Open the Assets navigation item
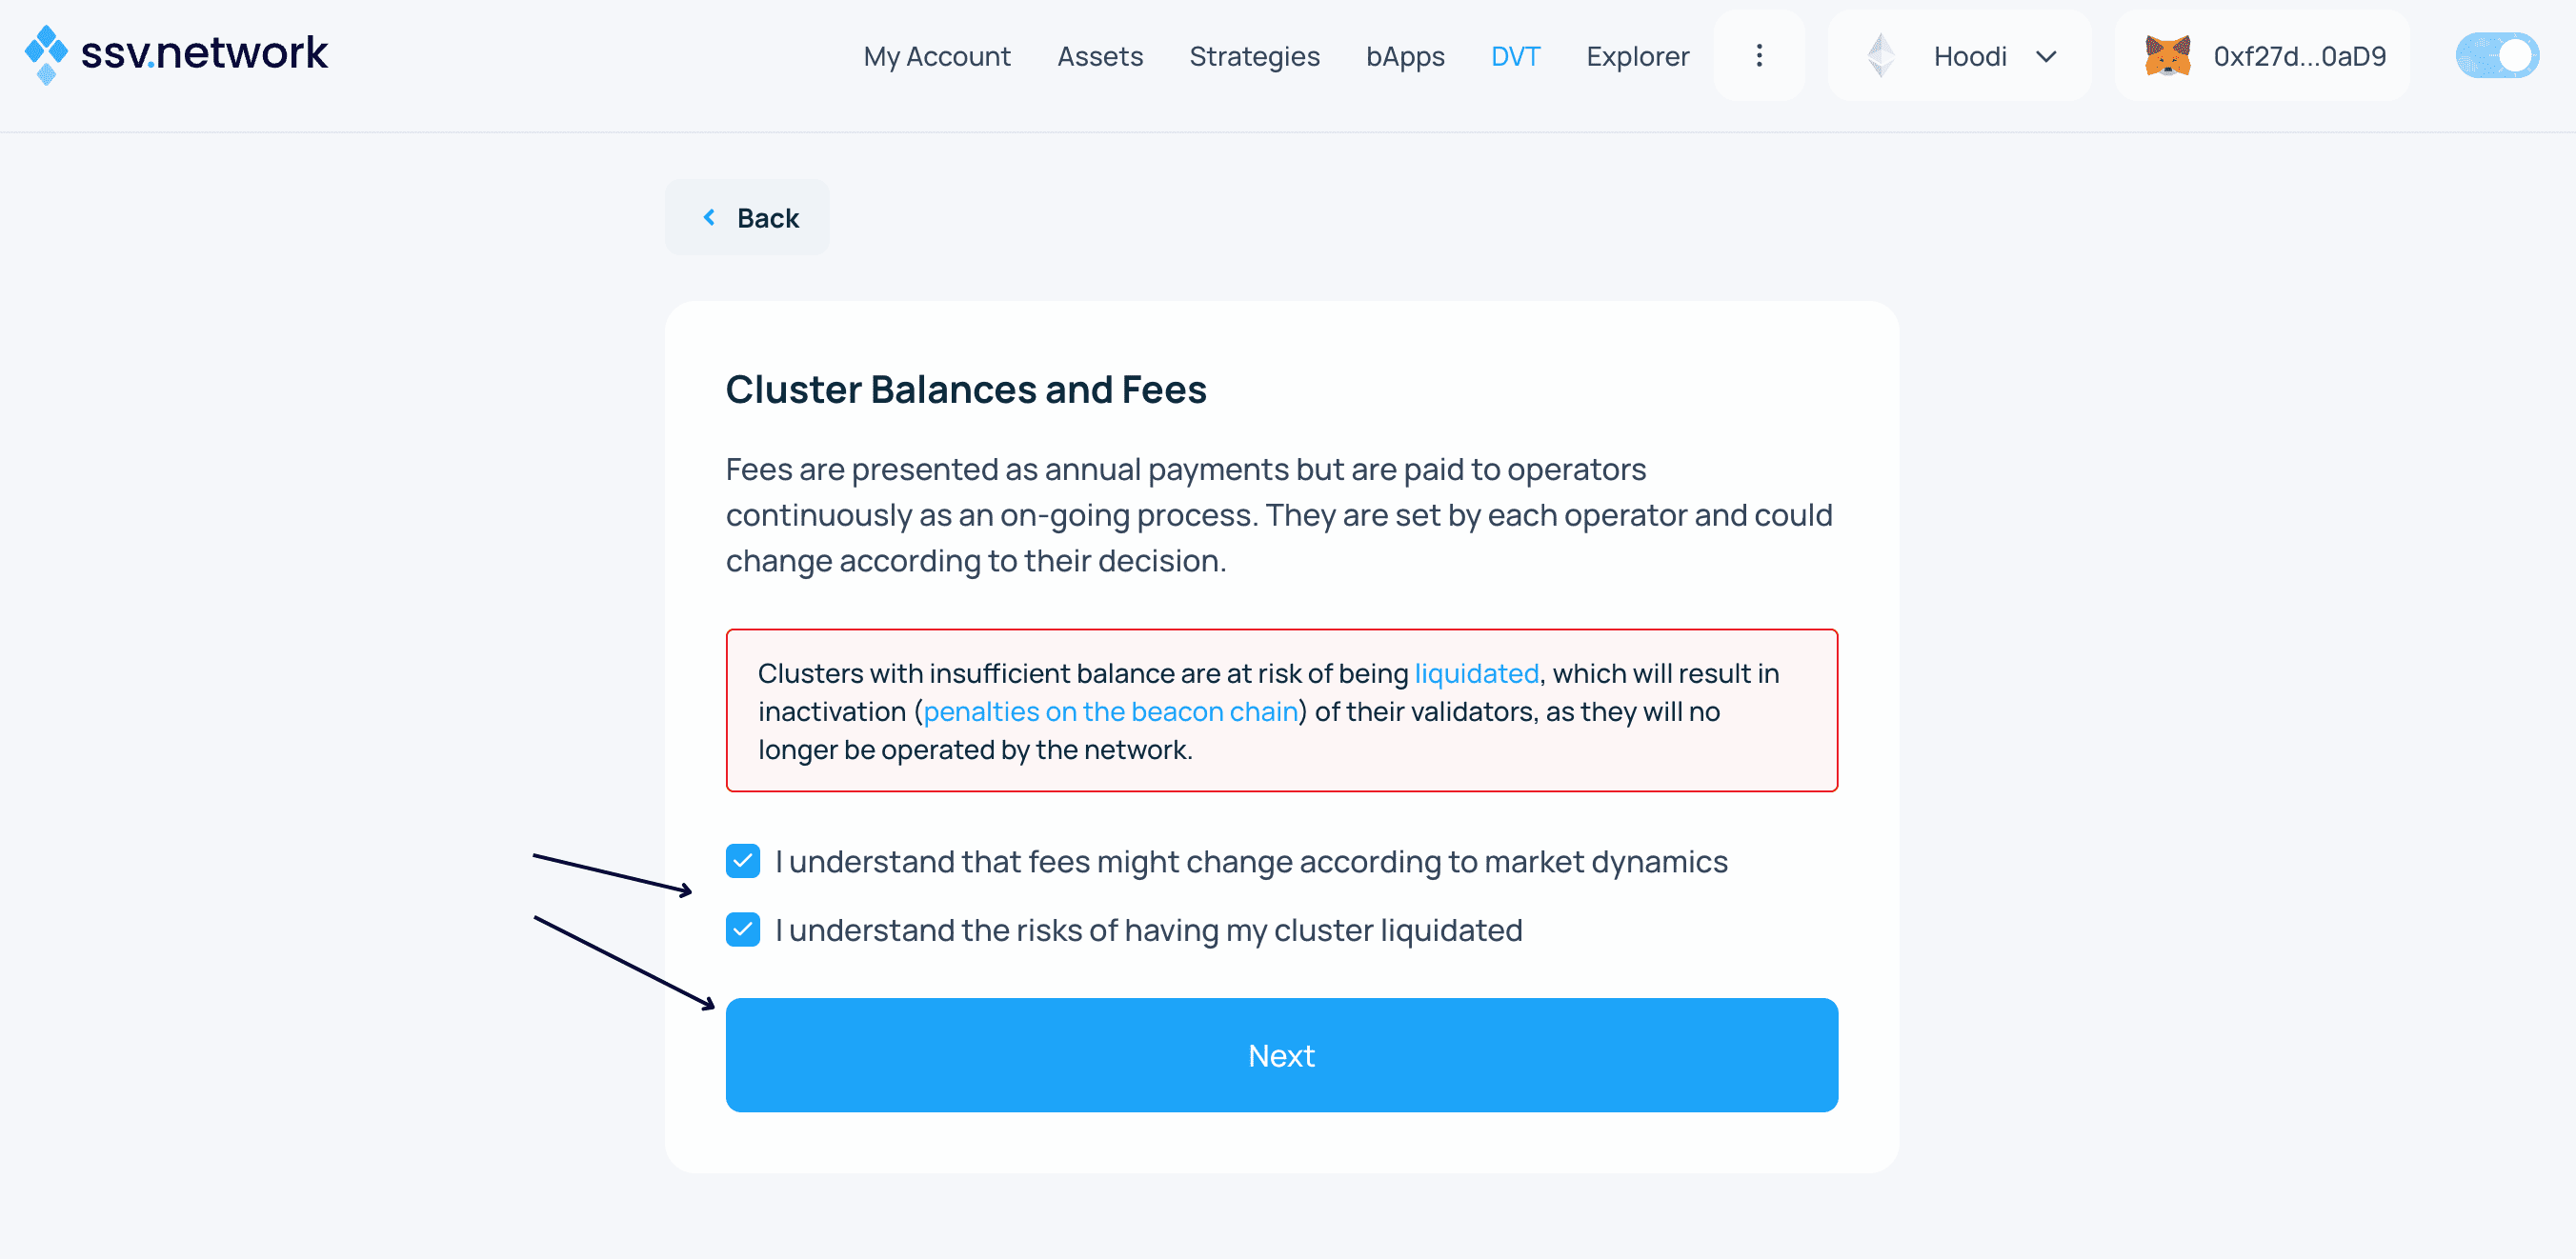 point(1100,56)
